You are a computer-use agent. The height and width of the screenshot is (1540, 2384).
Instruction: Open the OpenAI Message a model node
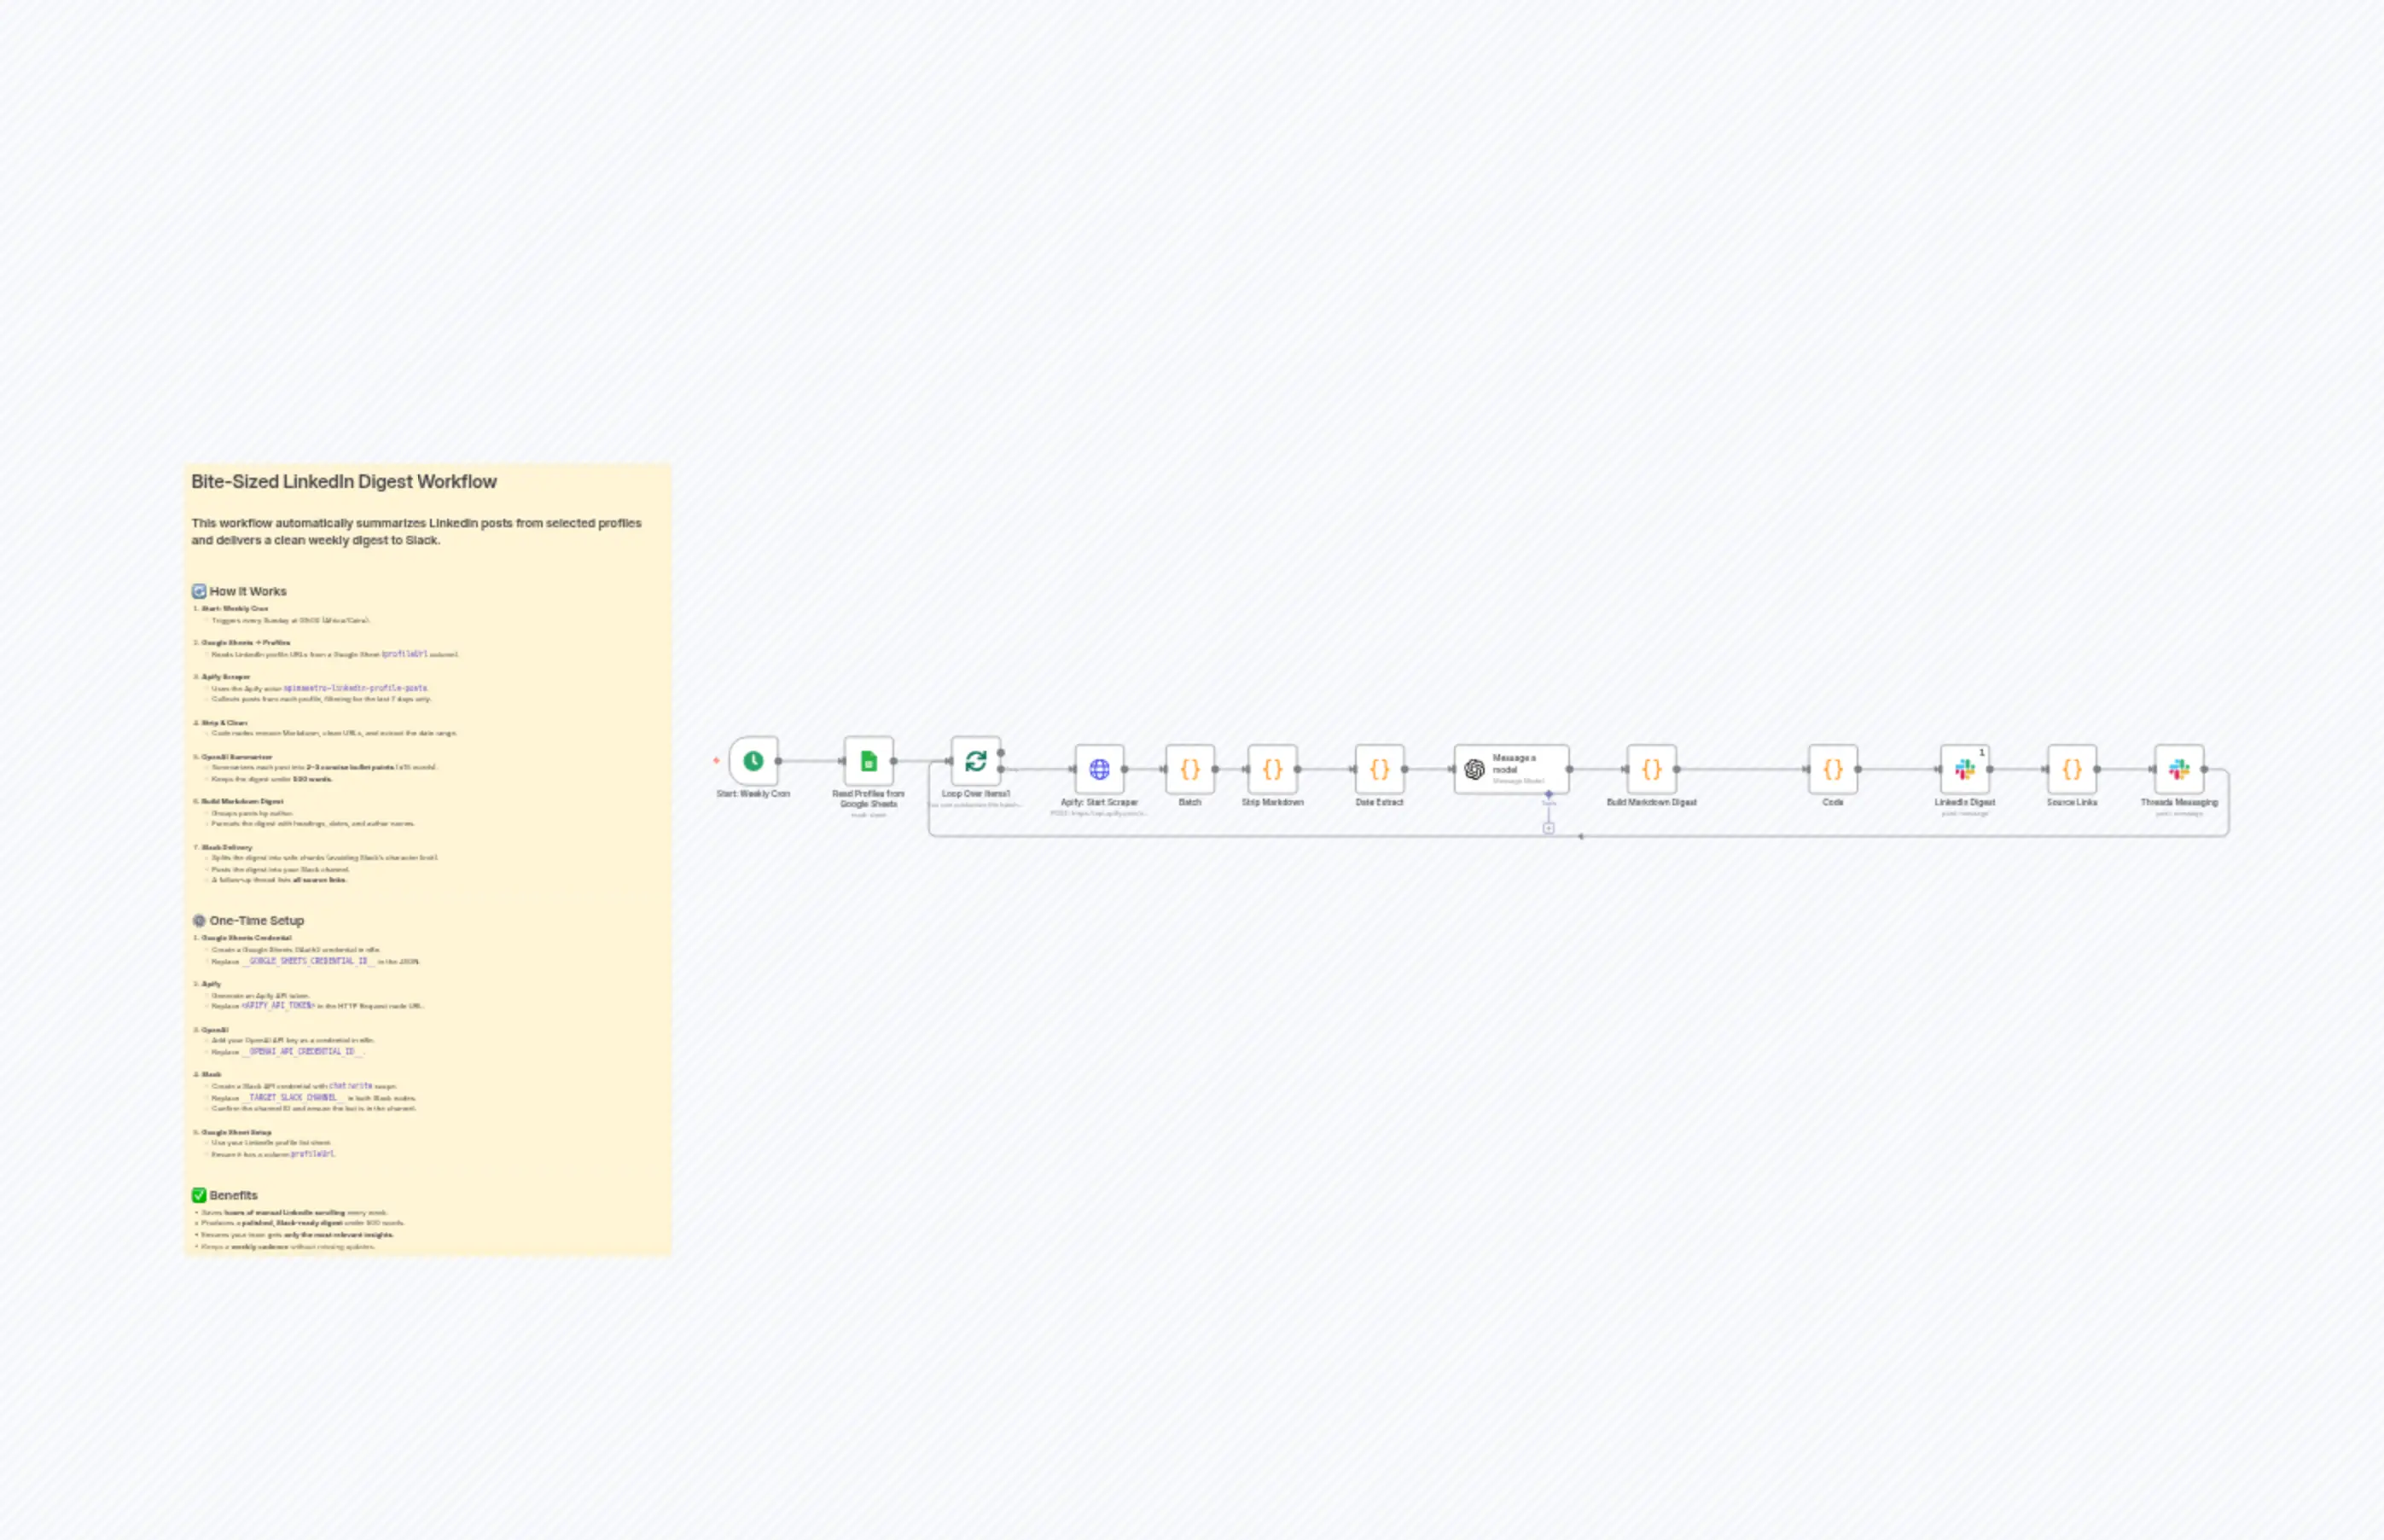(x=1512, y=768)
